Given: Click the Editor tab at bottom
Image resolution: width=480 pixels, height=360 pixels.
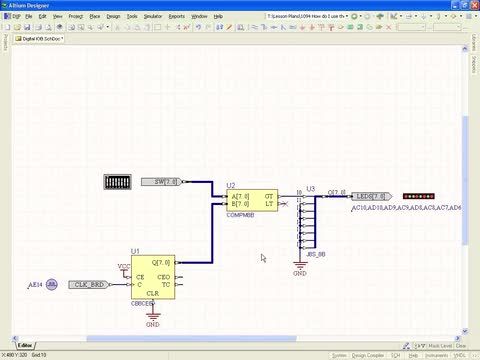Looking at the screenshot, I should coord(25,346).
